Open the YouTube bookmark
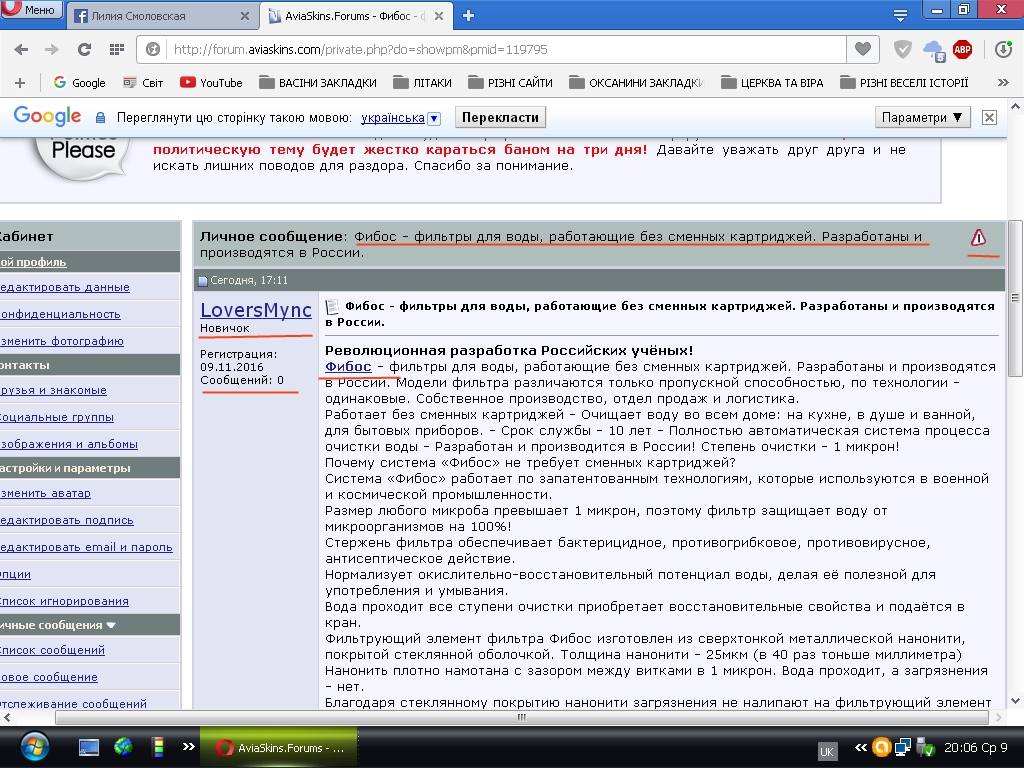The height and width of the screenshot is (768, 1024). [x=211, y=83]
